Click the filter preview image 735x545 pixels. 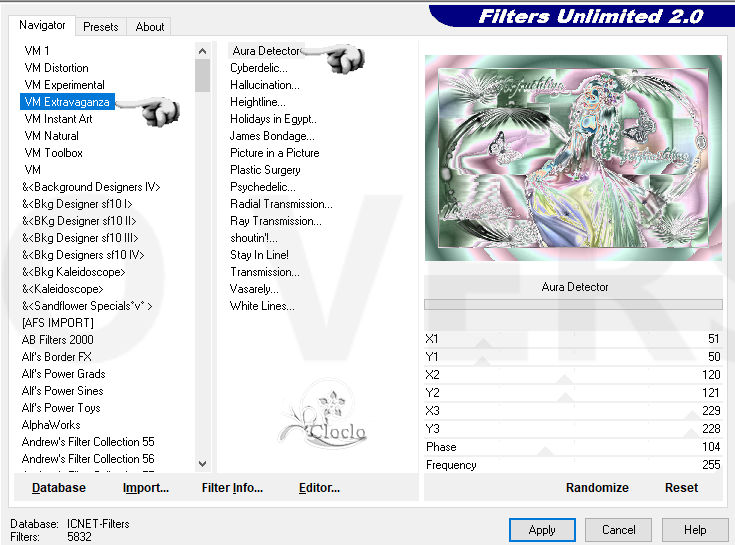coord(573,158)
